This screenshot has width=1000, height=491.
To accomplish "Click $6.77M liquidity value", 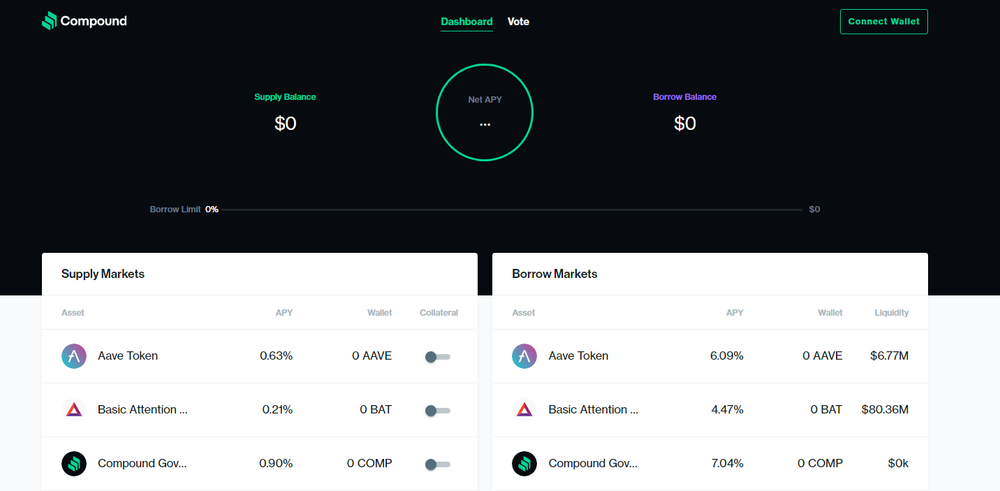I will [889, 356].
